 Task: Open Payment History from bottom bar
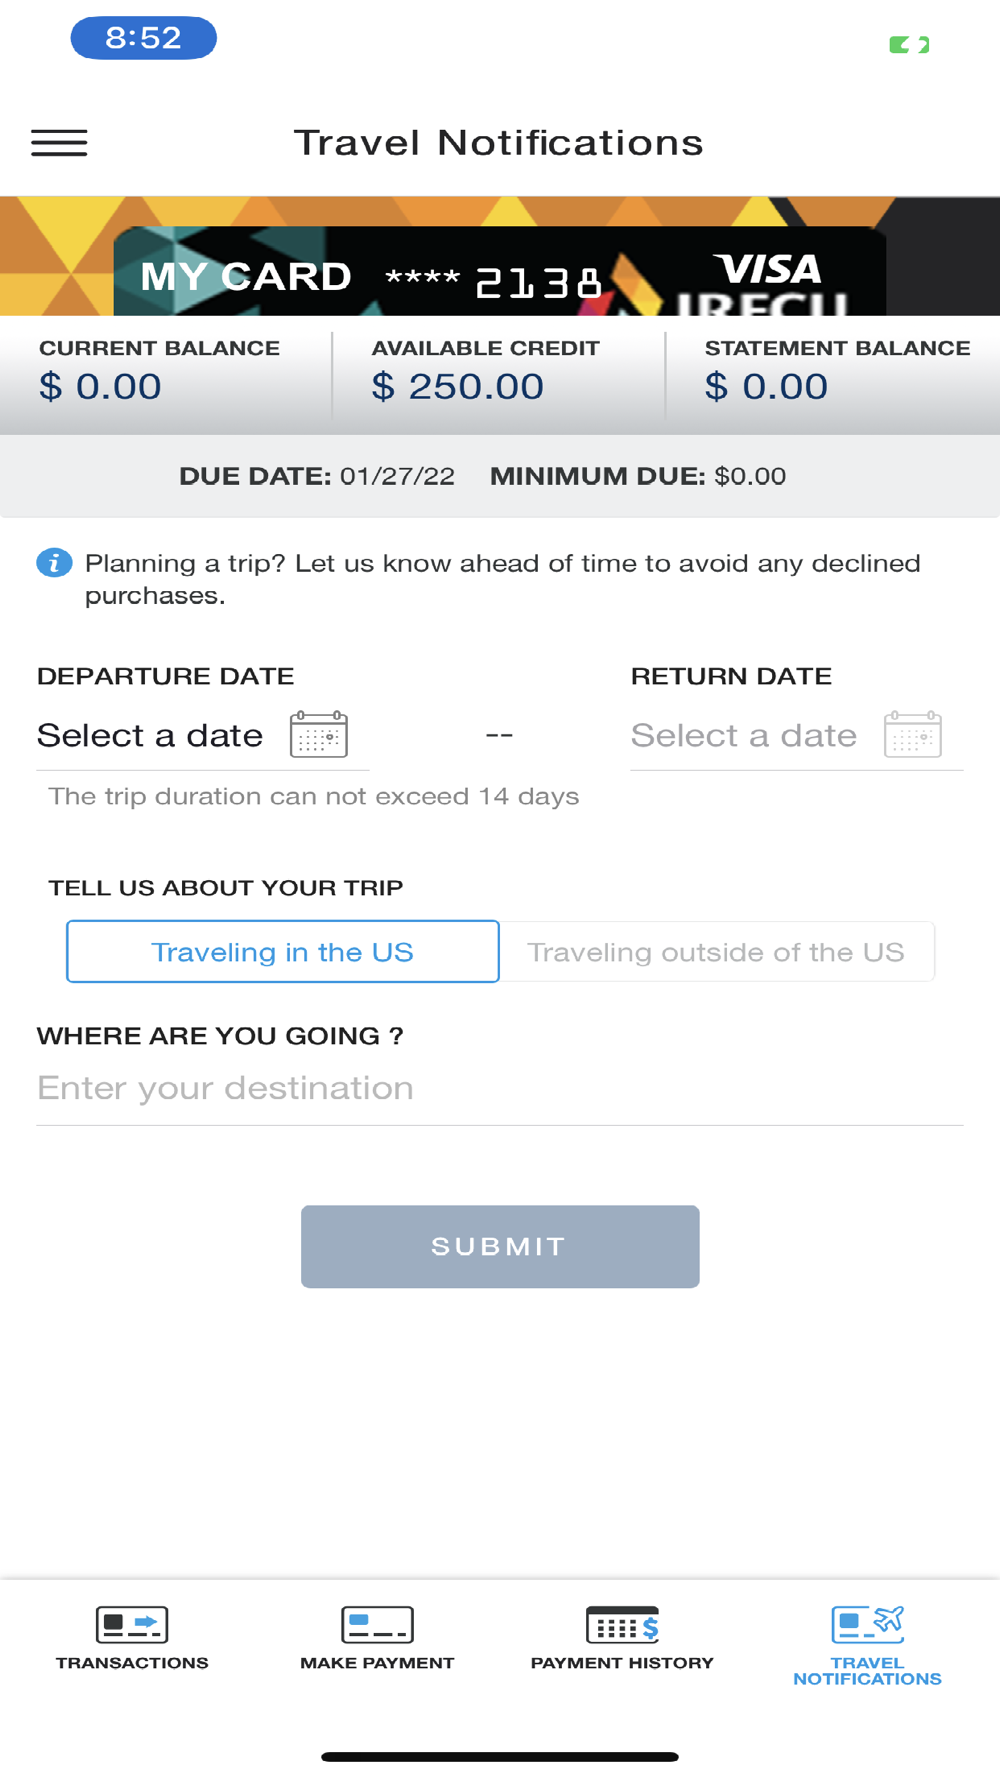coord(622,1638)
